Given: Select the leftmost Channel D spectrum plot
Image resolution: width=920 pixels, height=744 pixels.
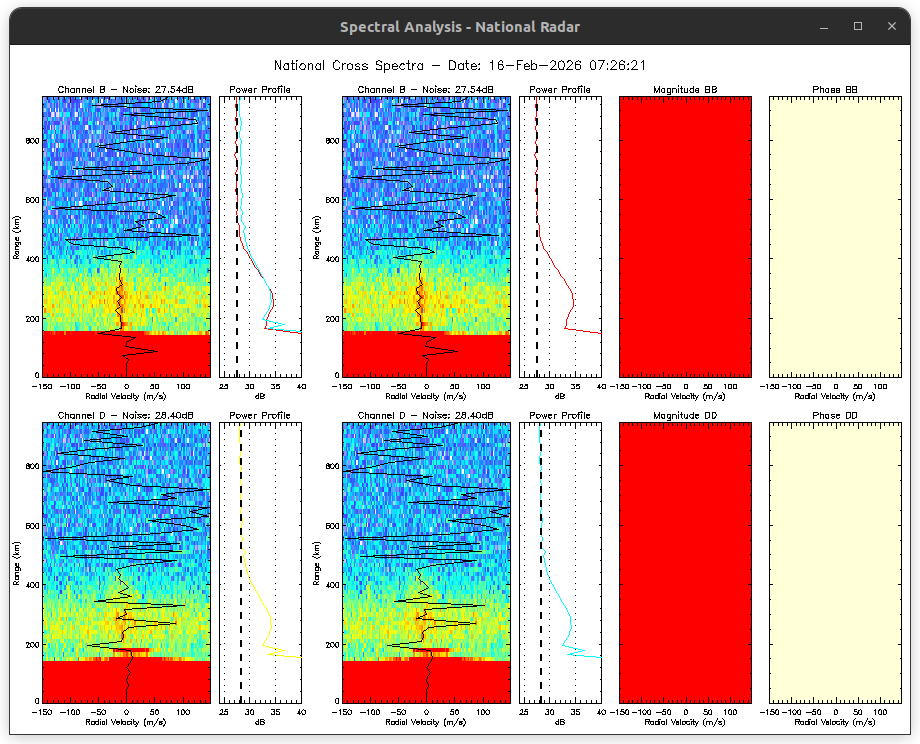Looking at the screenshot, I should click(126, 561).
